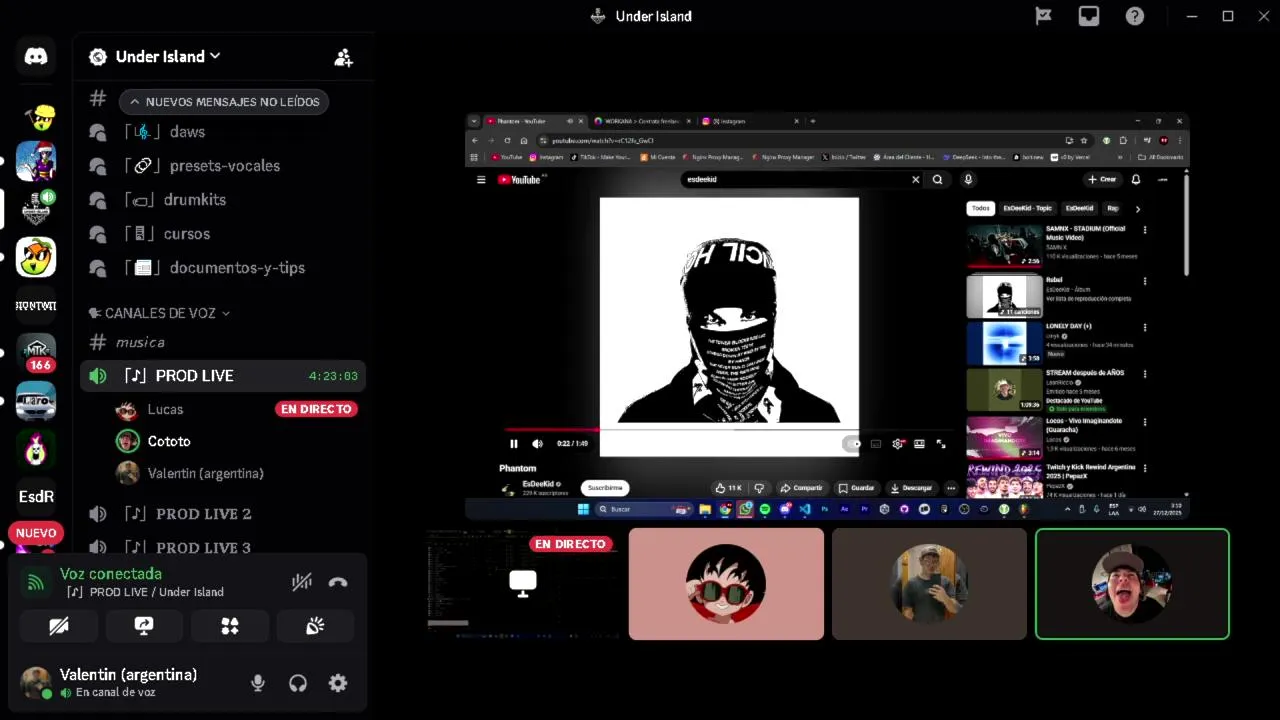The width and height of the screenshot is (1280, 720).
Task: Click fullscreen icon of streamed YouTube player
Action: point(941,444)
